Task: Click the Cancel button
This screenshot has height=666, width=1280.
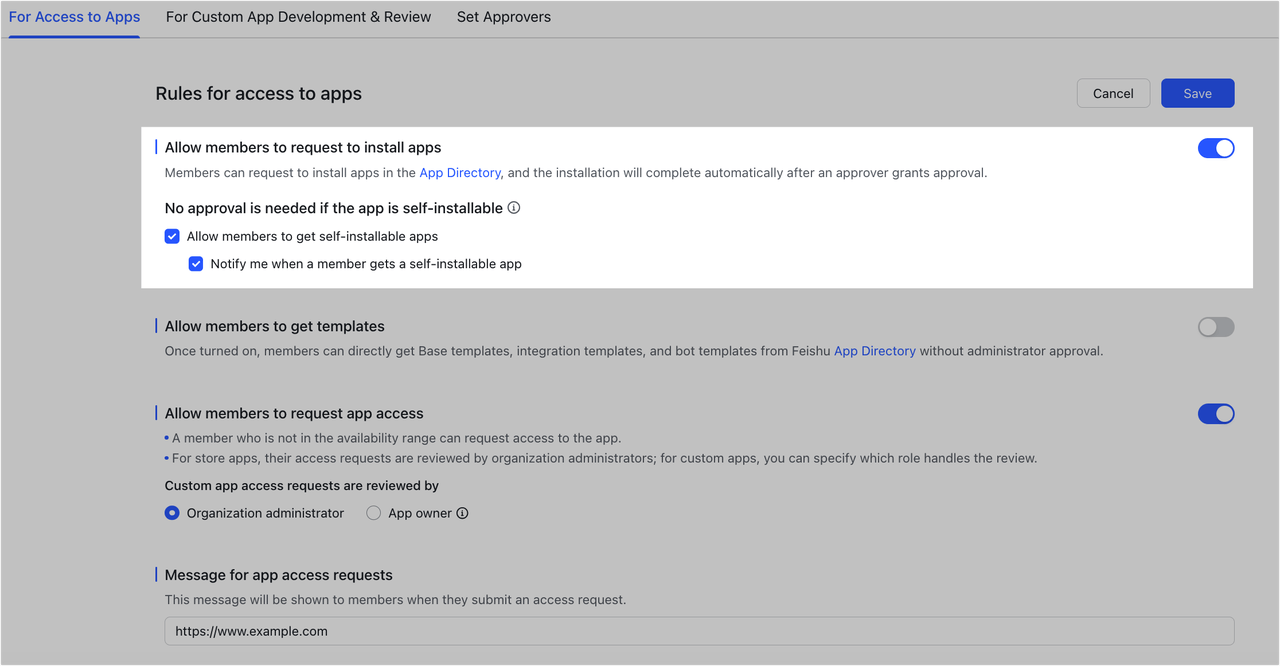Action: tap(1113, 92)
